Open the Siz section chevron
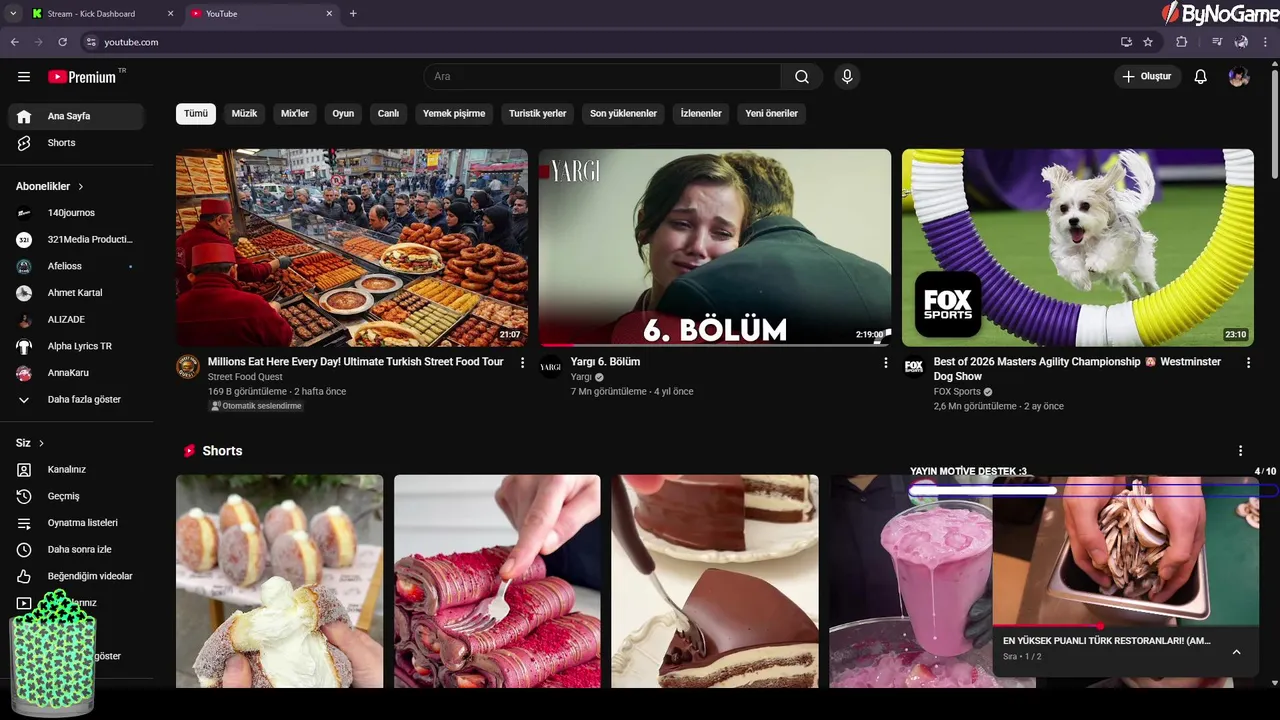This screenshot has width=1280, height=720. pyautogui.click(x=41, y=443)
